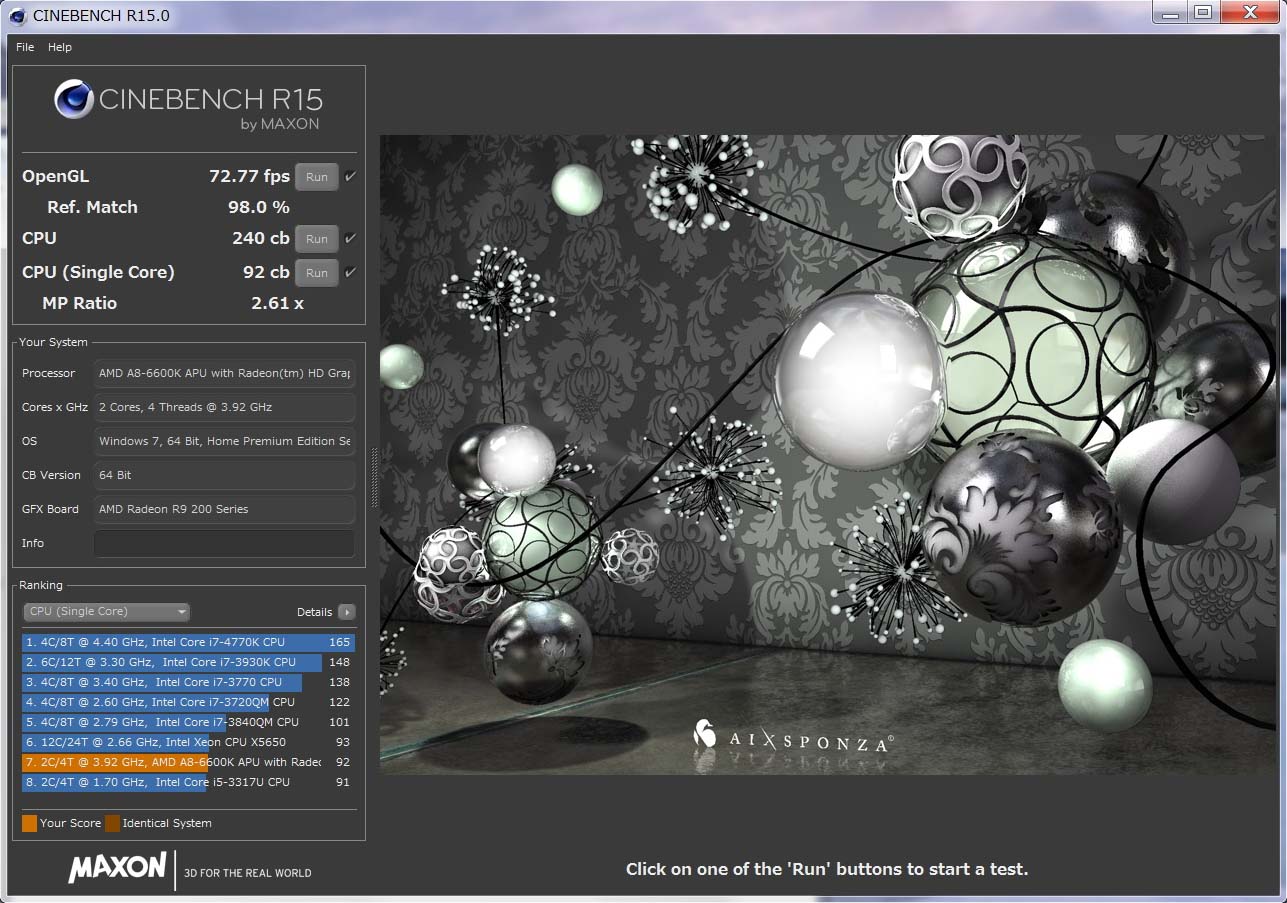Open the File menu
The height and width of the screenshot is (903, 1287).
[25, 47]
